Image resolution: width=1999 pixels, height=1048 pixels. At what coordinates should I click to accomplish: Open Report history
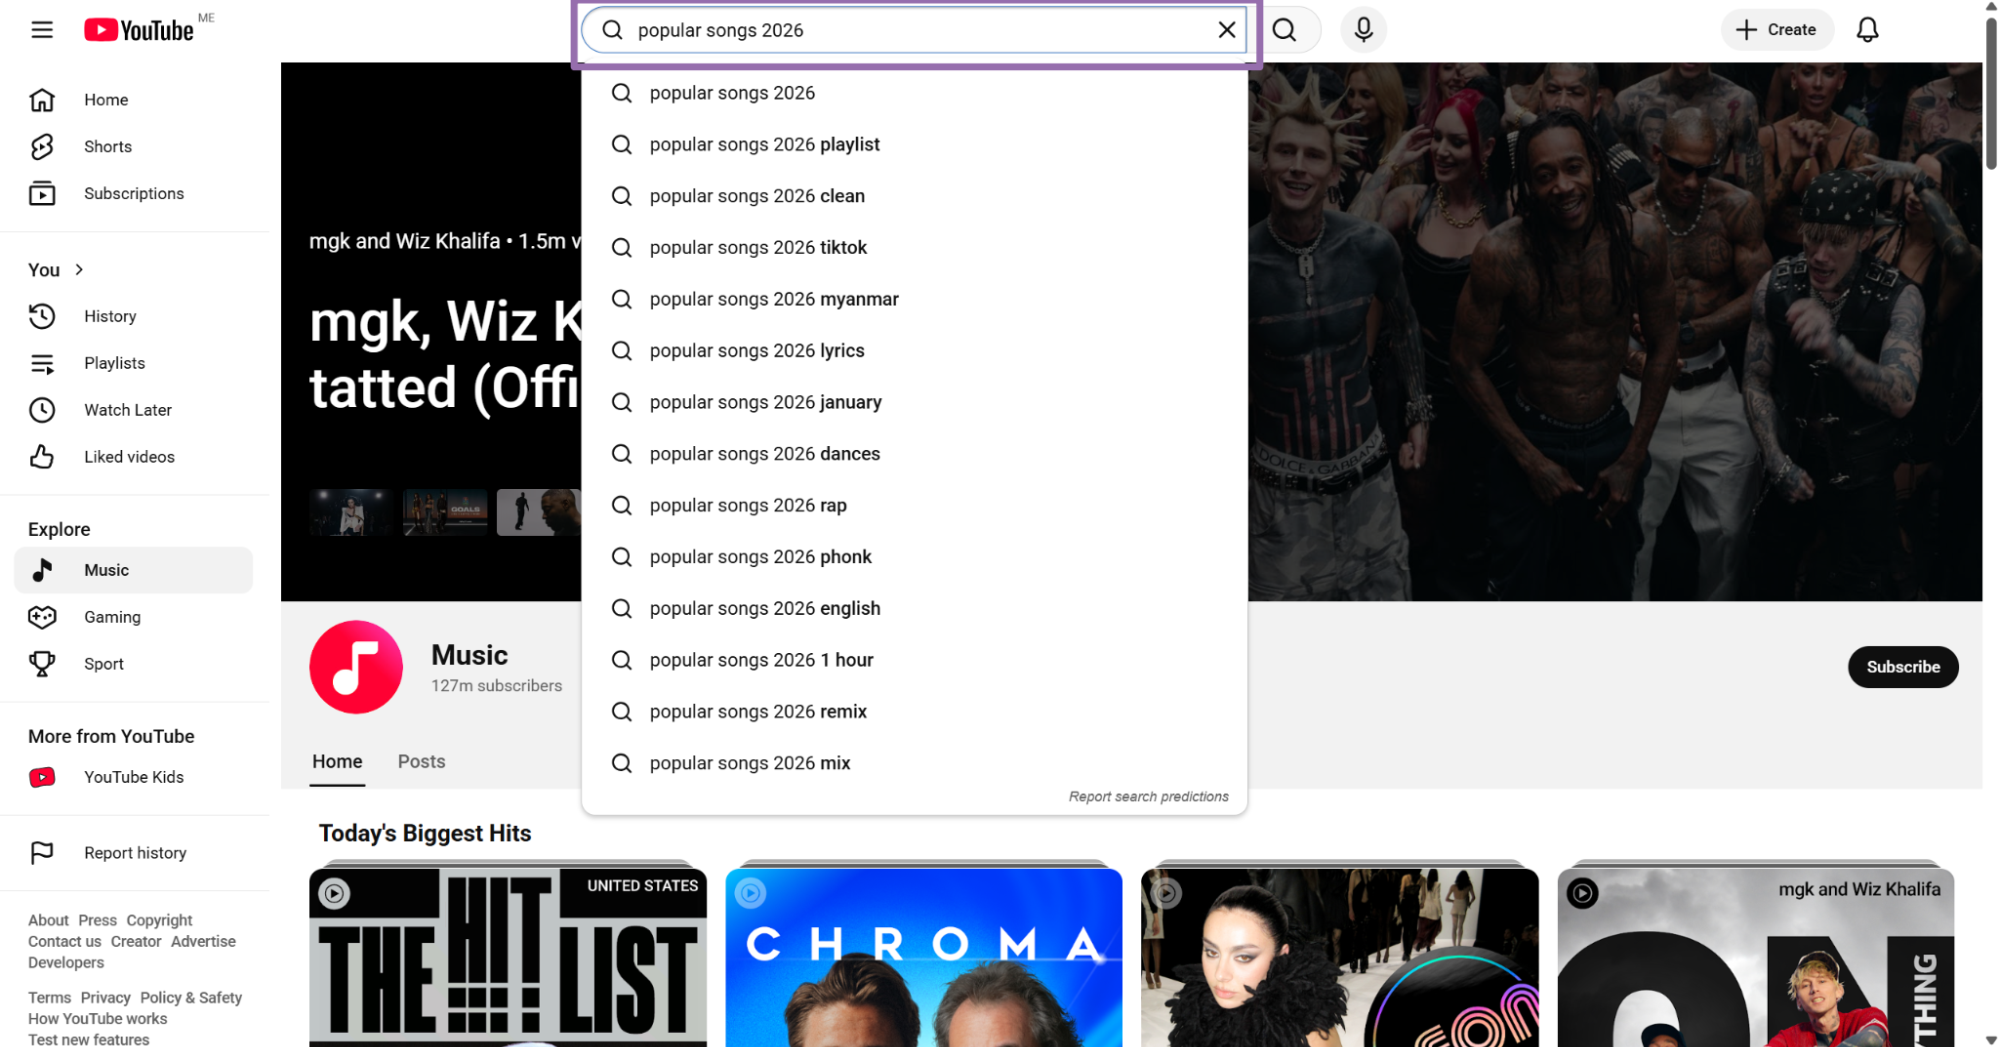pyautogui.click(x=134, y=853)
